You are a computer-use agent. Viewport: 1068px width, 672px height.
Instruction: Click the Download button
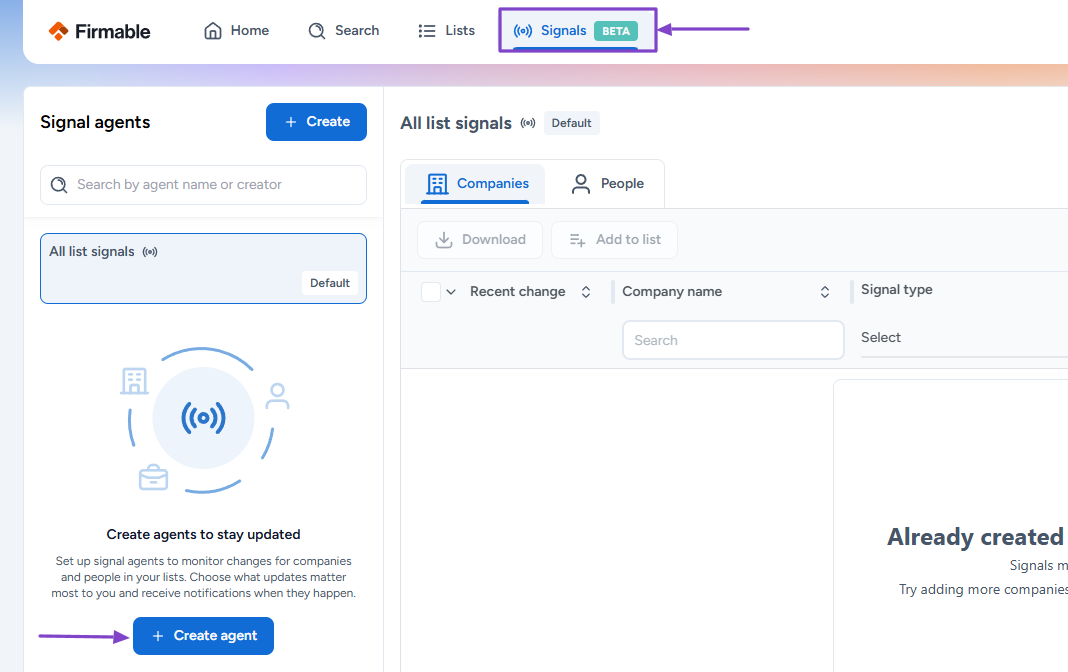pyautogui.click(x=480, y=240)
